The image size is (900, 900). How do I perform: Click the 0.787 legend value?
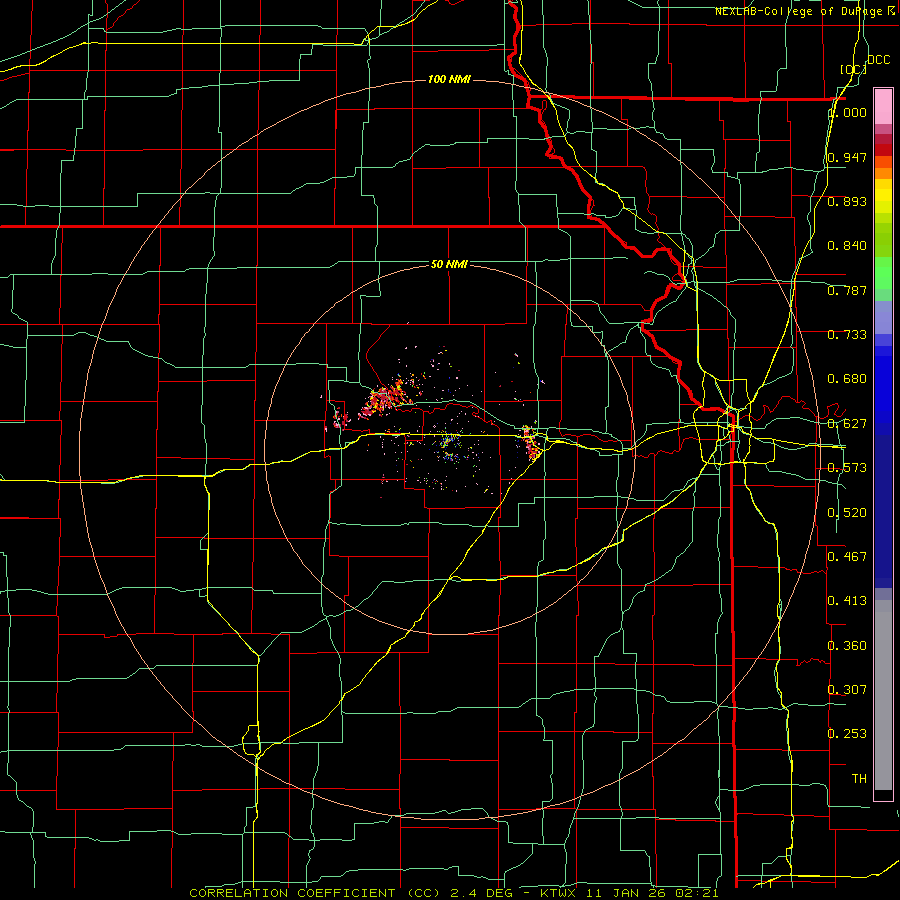[x=847, y=290]
